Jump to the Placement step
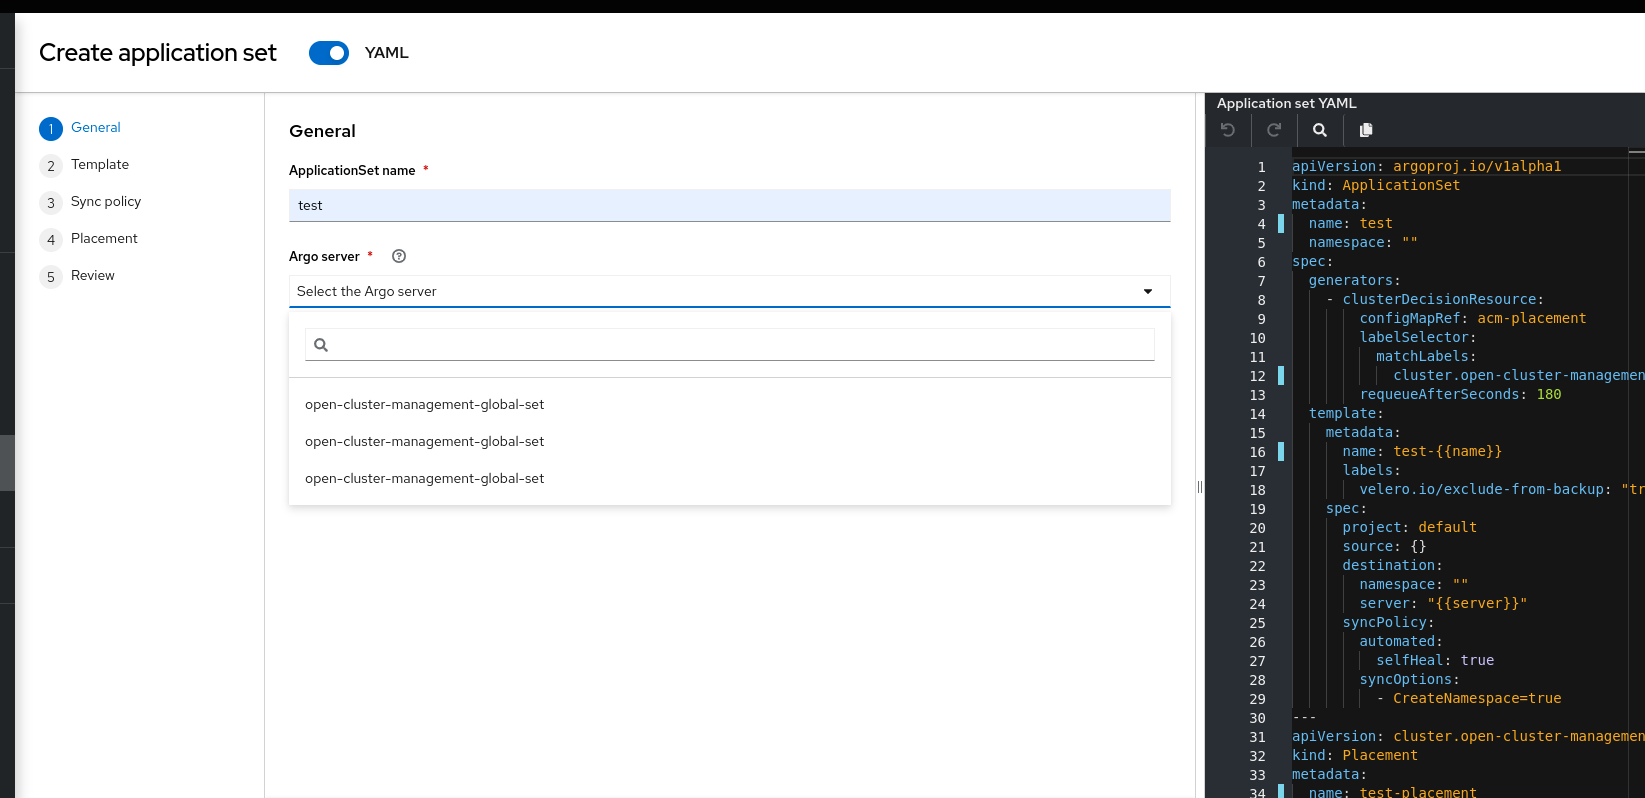The height and width of the screenshot is (798, 1645). [104, 239]
